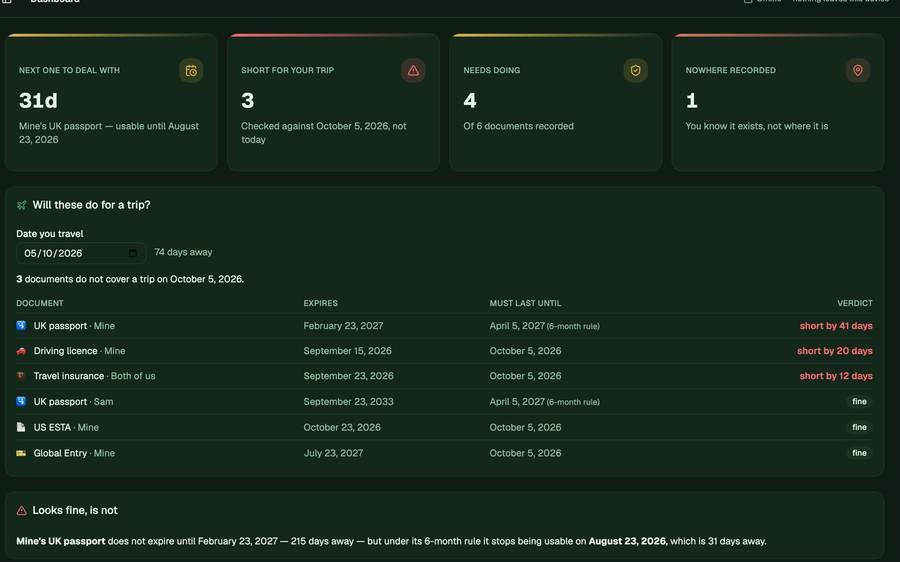This screenshot has width=900, height=562.
Task: Click into the Date you travel field
Action: pos(81,253)
